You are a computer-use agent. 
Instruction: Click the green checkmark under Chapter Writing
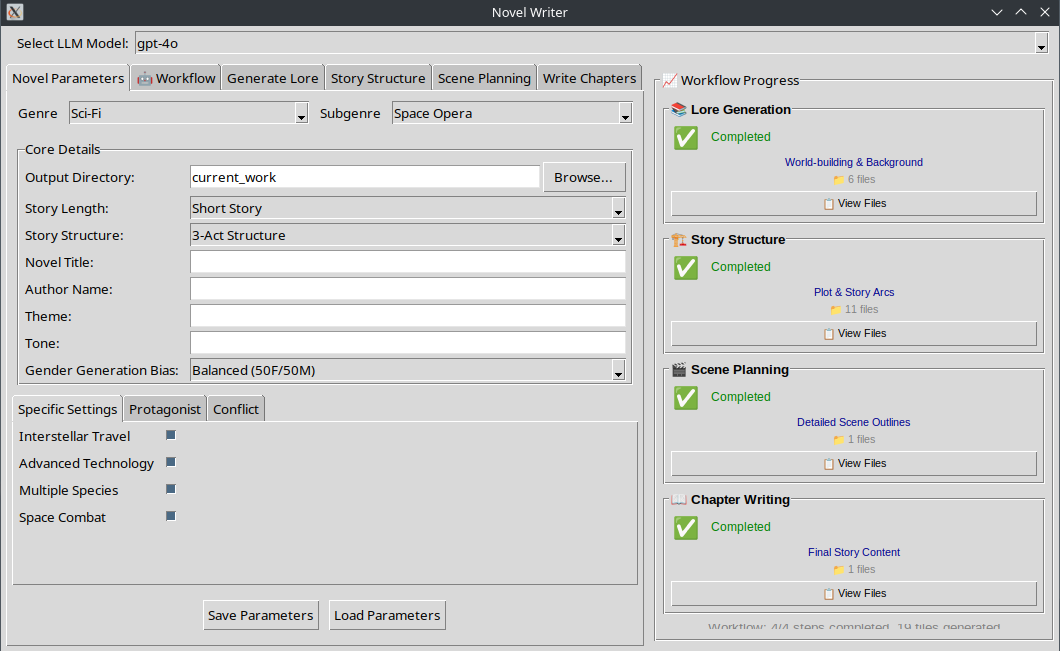[x=686, y=528]
